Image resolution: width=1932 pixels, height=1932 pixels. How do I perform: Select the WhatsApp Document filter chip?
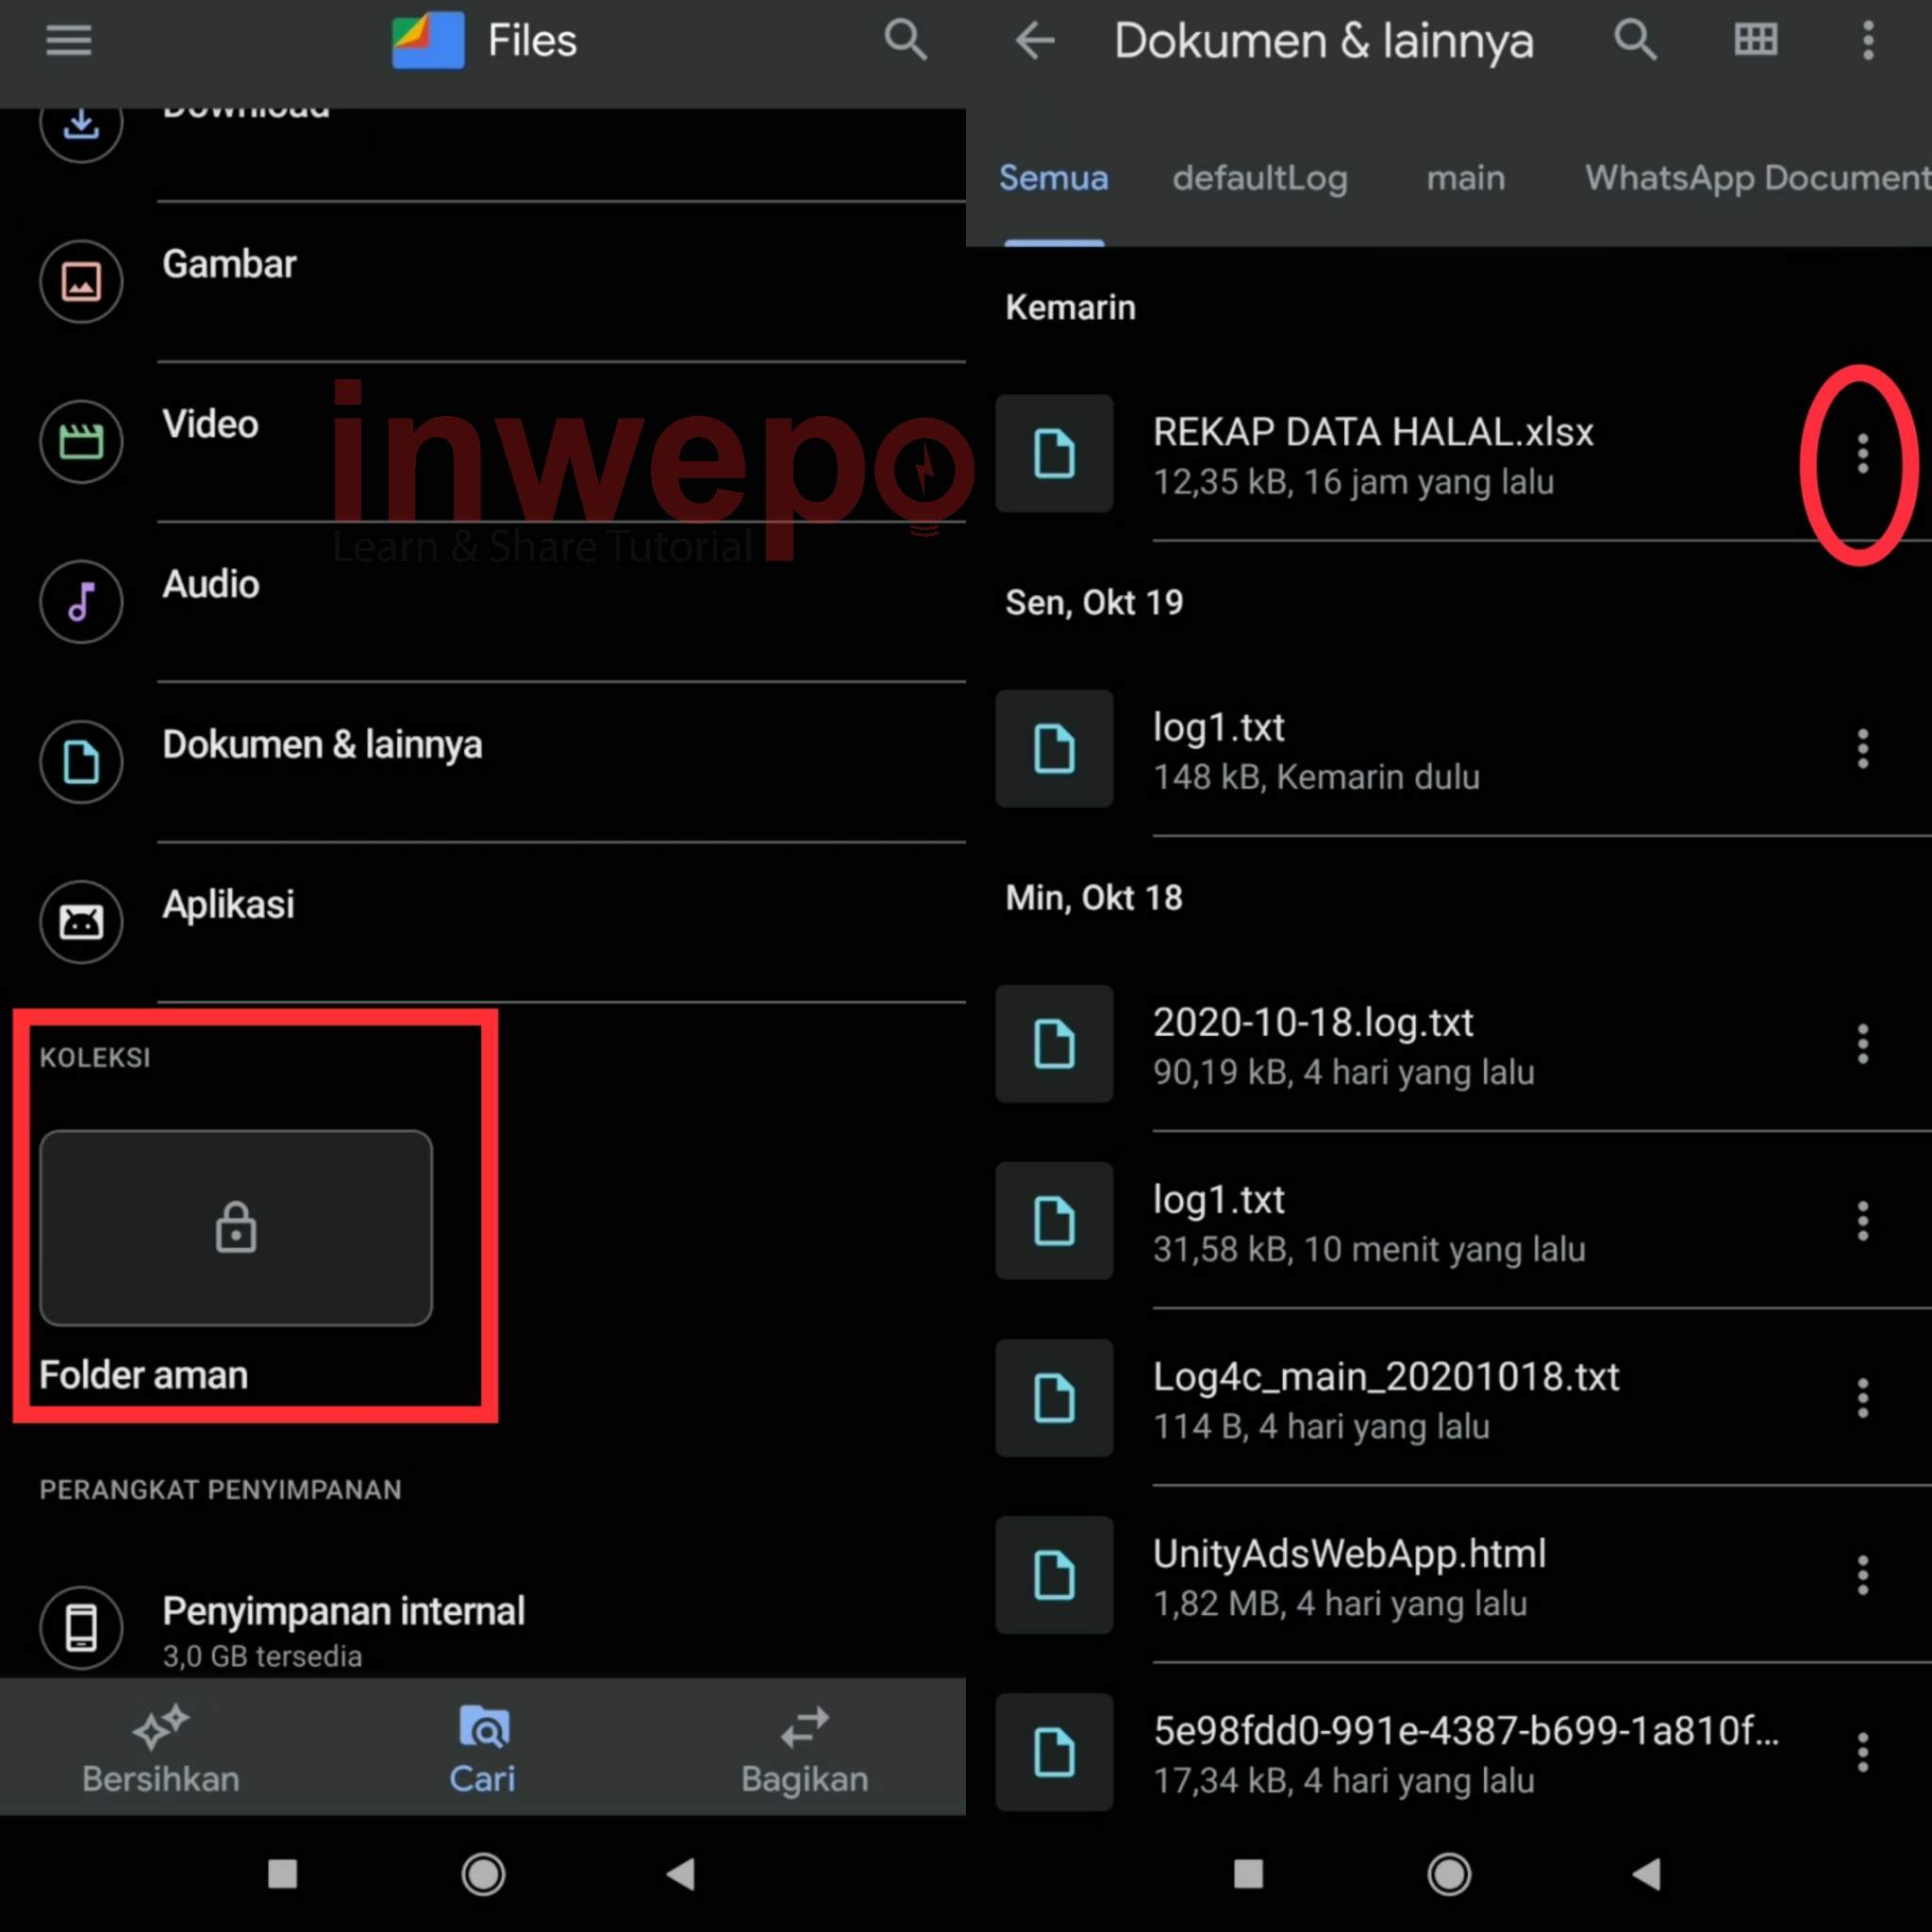(1756, 178)
